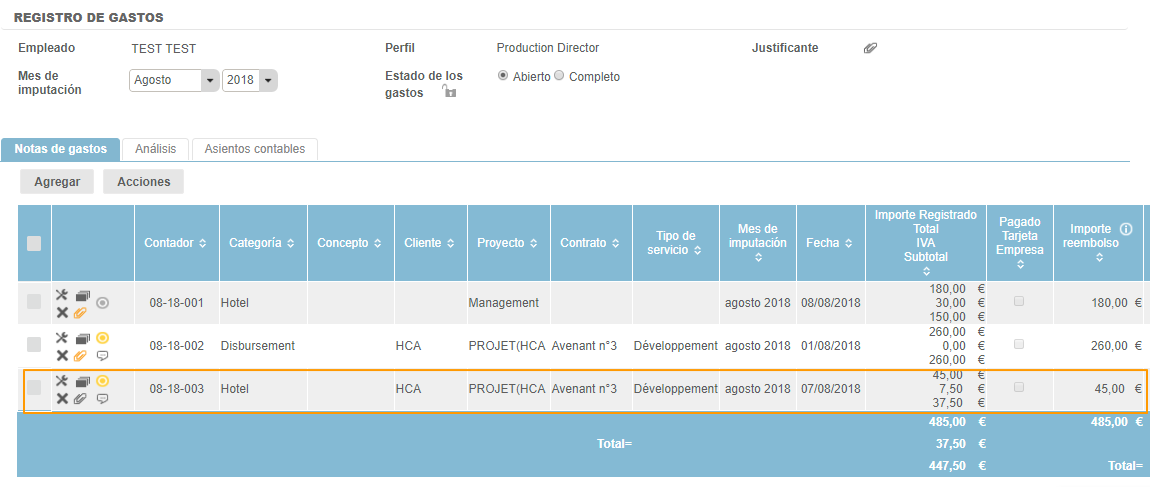Sort the table by Categoría column

pos(263,243)
